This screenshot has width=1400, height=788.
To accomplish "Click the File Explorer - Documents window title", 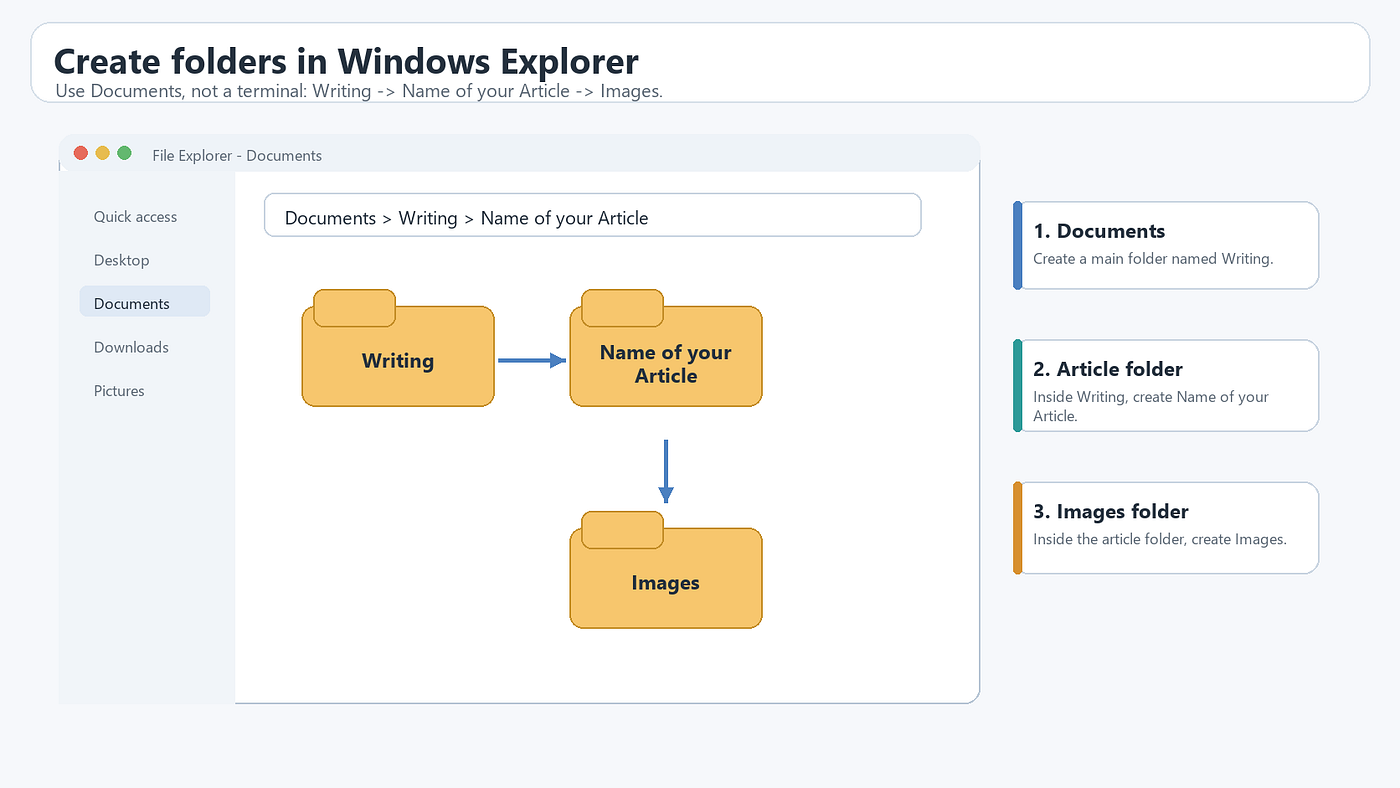I will click(x=237, y=156).
